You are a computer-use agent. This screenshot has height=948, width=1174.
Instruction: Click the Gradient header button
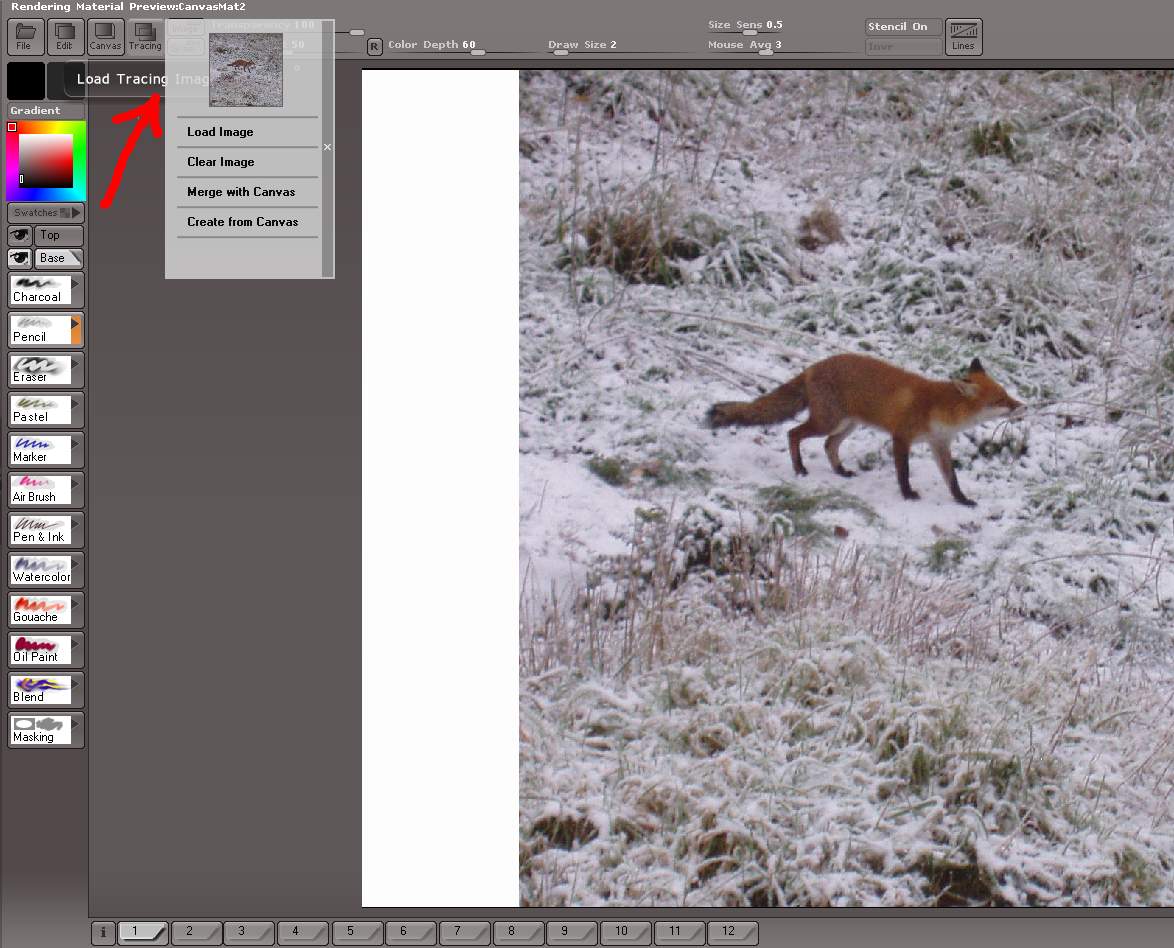click(x=46, y=111)
